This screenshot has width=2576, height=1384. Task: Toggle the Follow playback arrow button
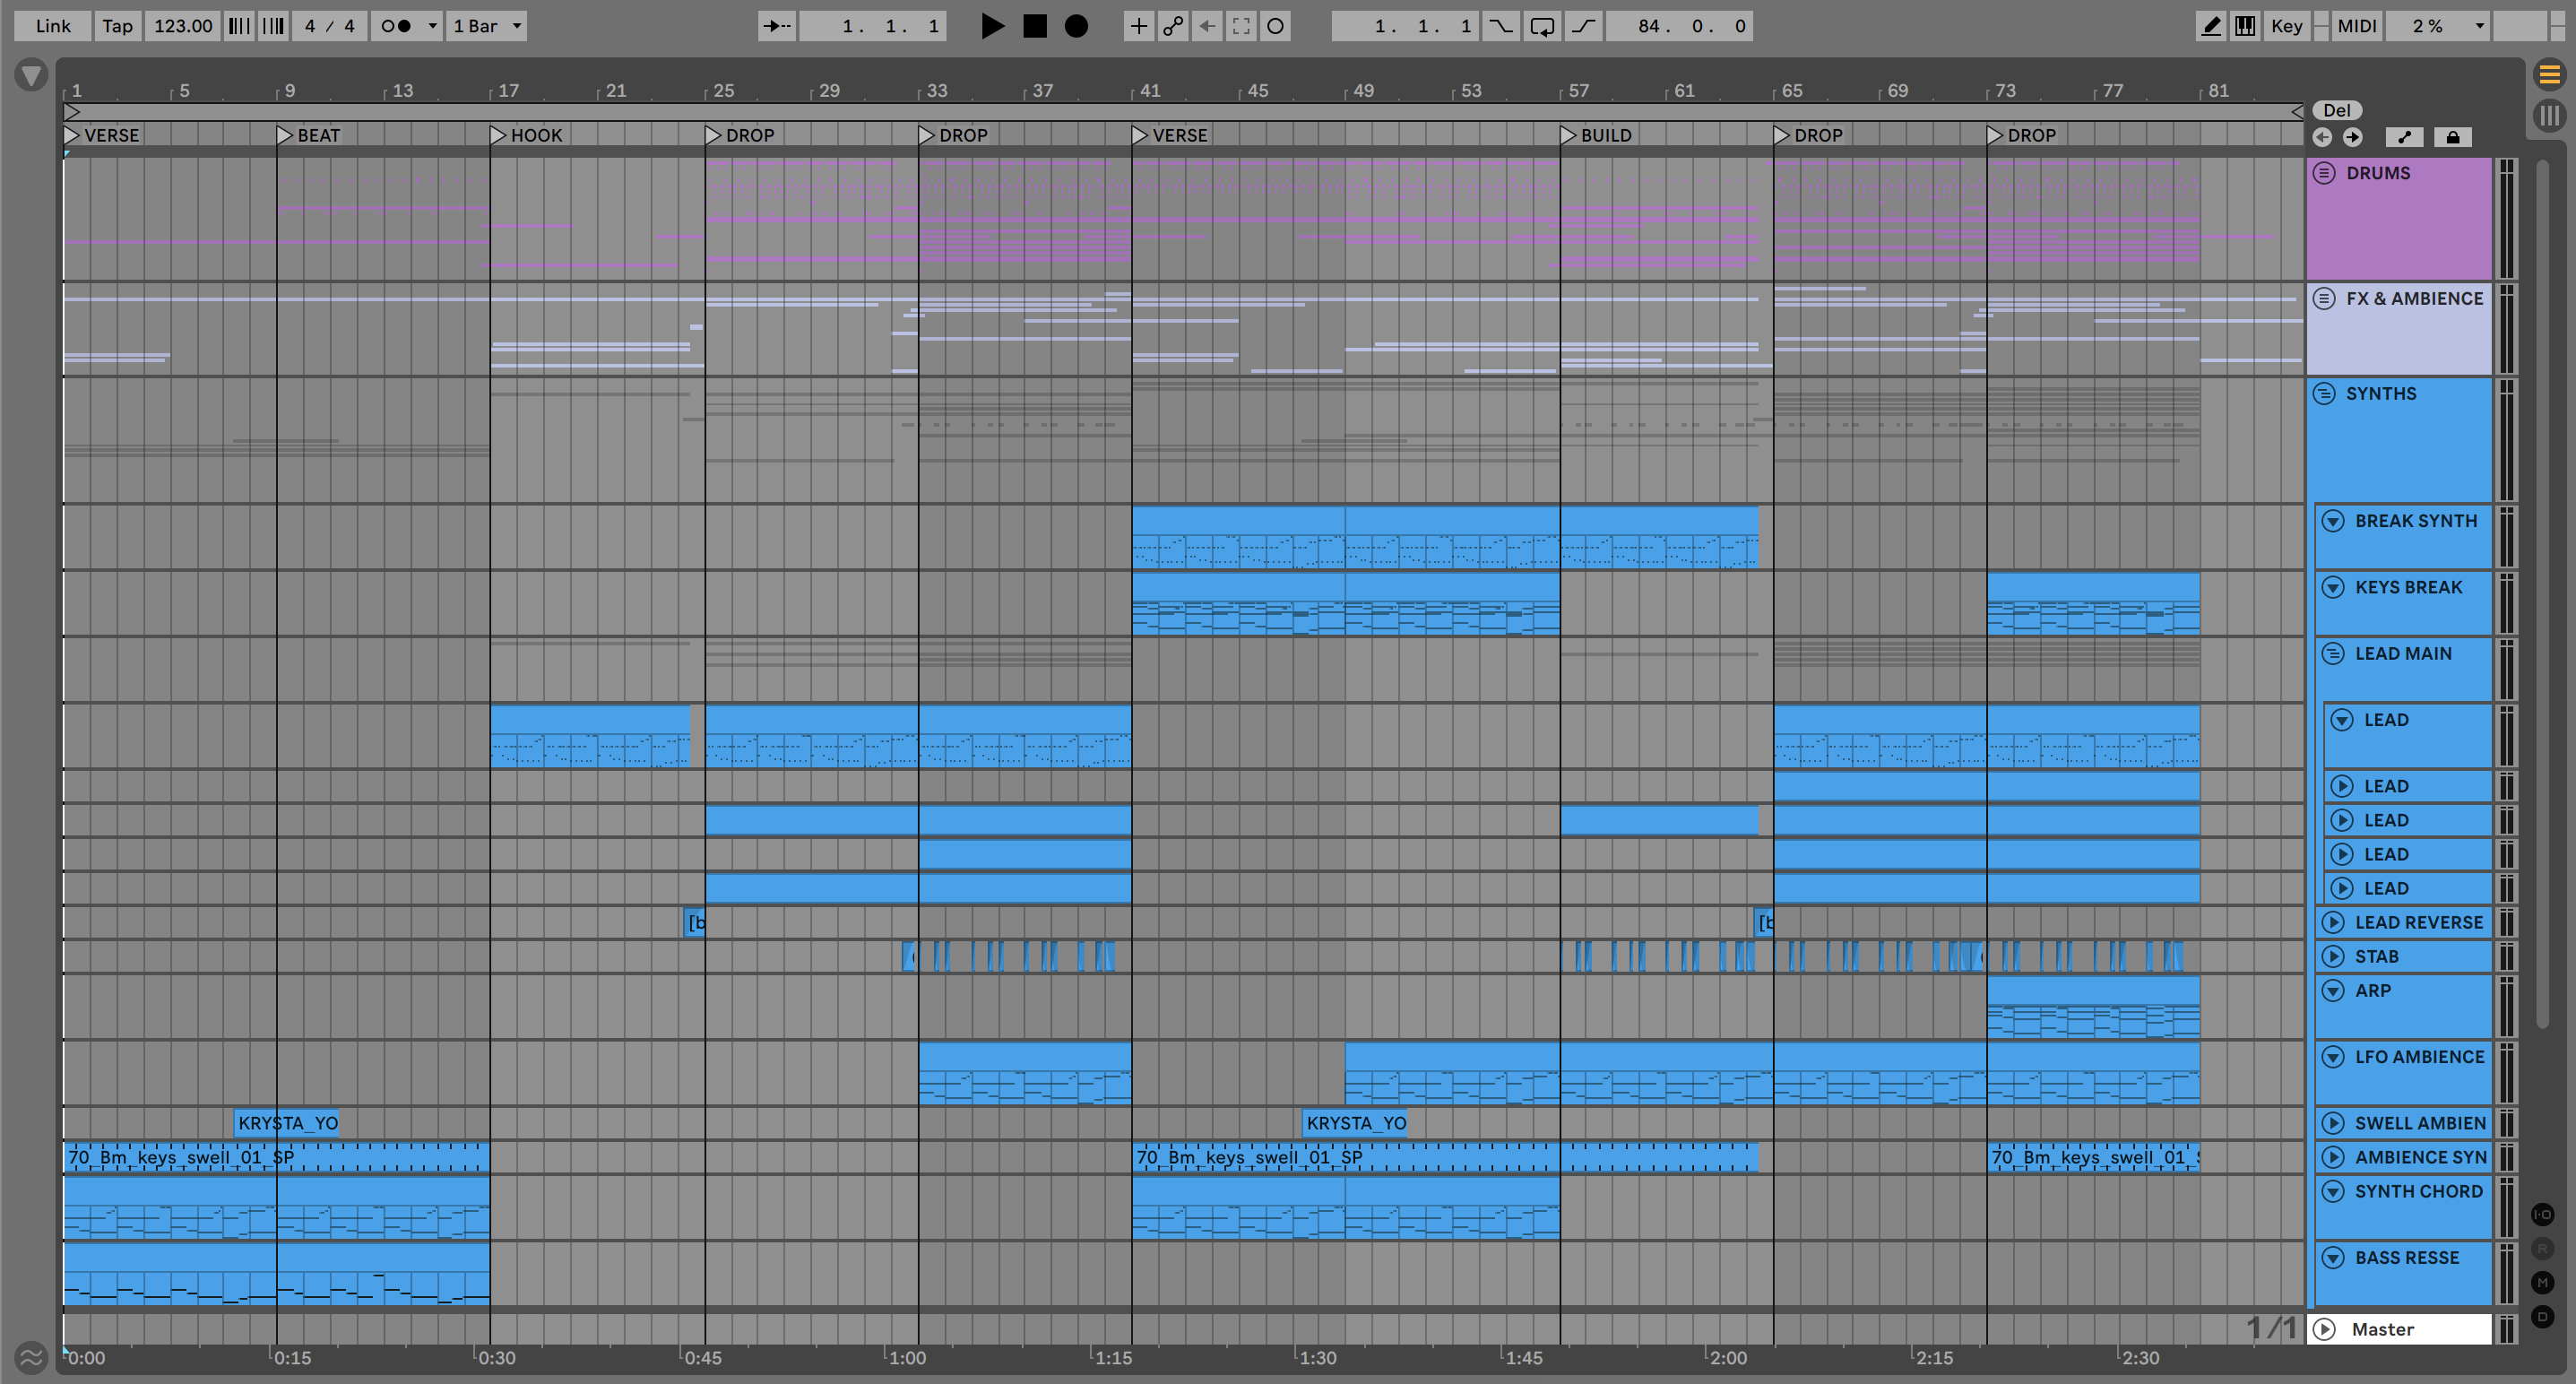pos(776,26)
